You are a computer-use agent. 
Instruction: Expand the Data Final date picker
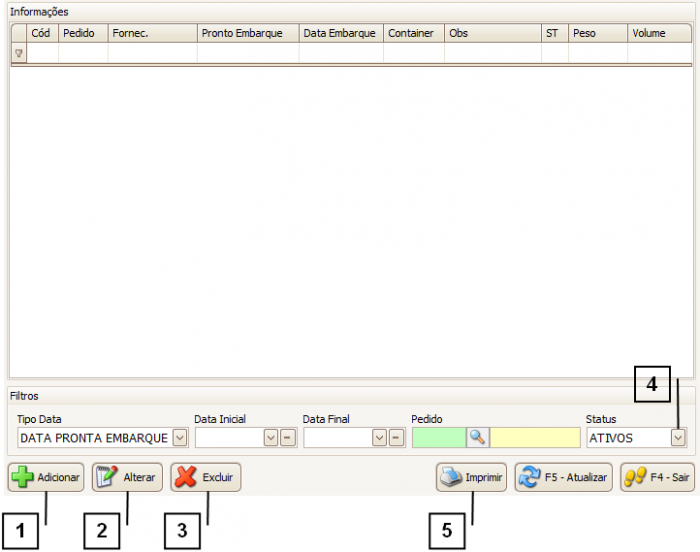379,437
